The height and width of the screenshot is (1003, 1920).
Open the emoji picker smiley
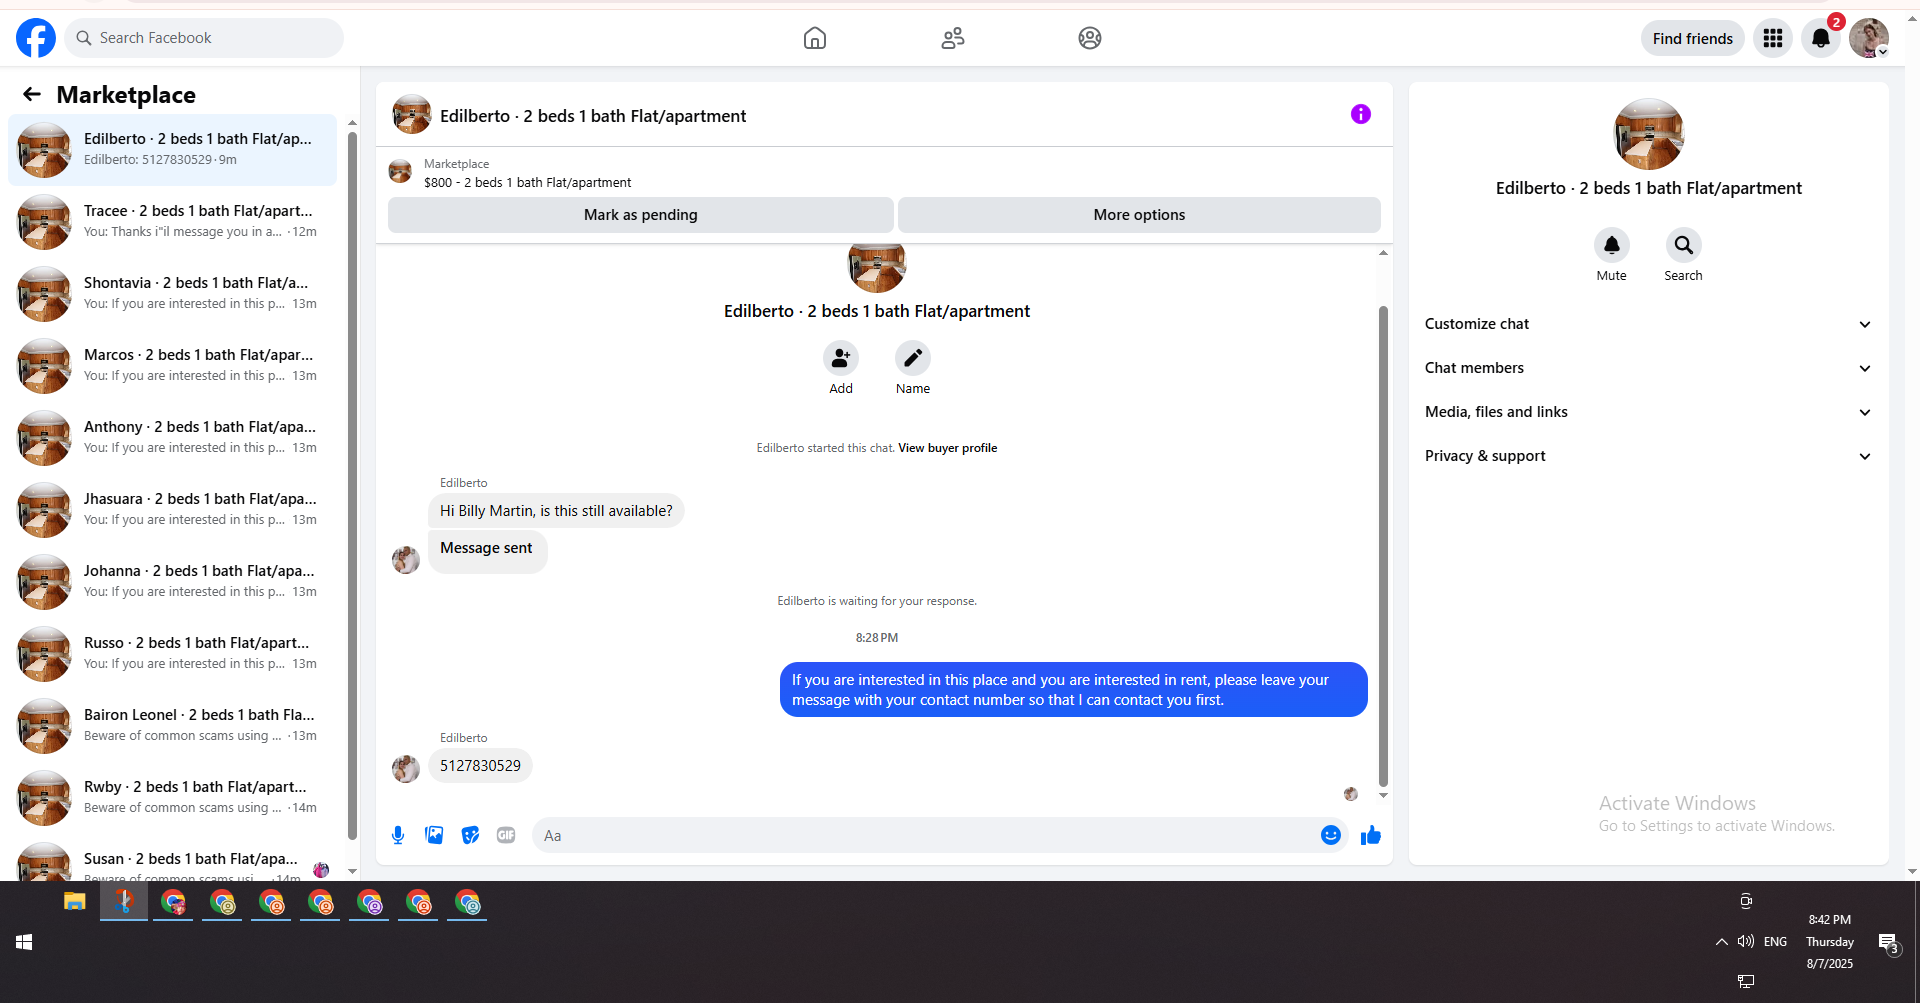(x=1331, y=835)
